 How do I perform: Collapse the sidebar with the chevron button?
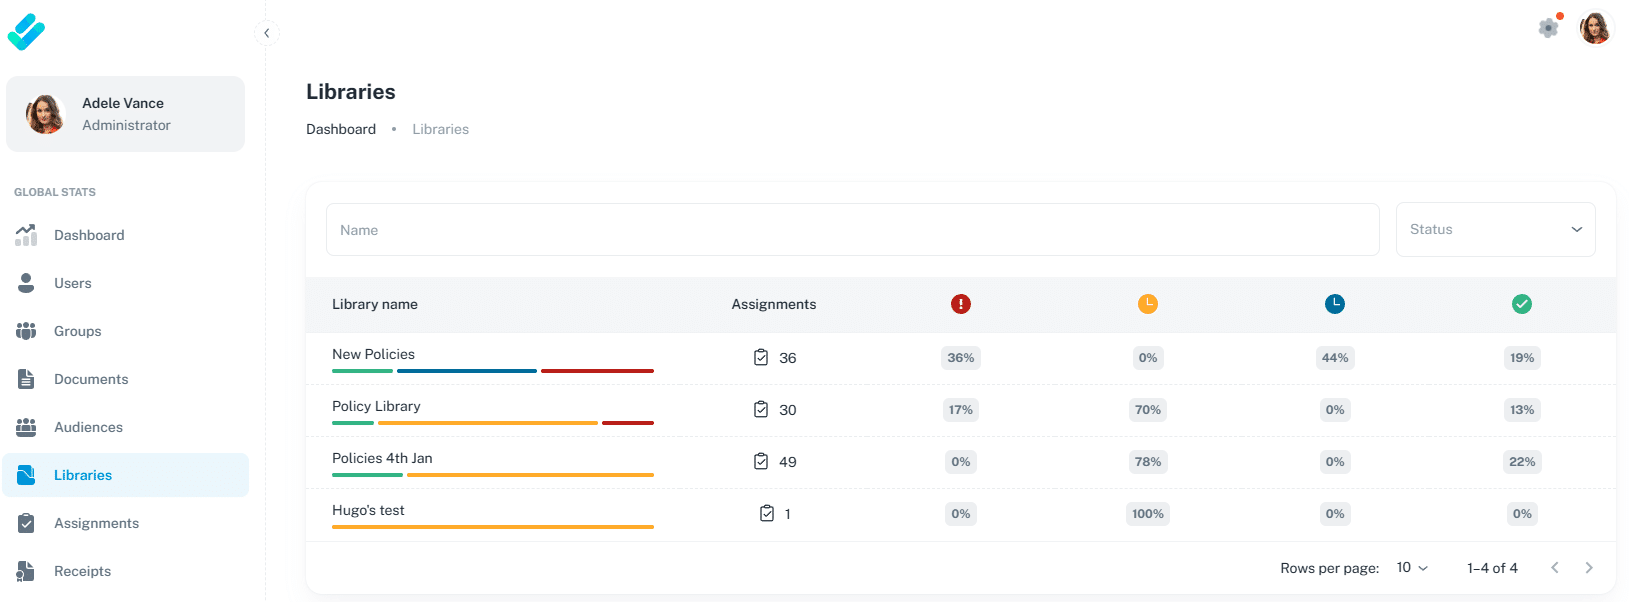pos(267,33)
